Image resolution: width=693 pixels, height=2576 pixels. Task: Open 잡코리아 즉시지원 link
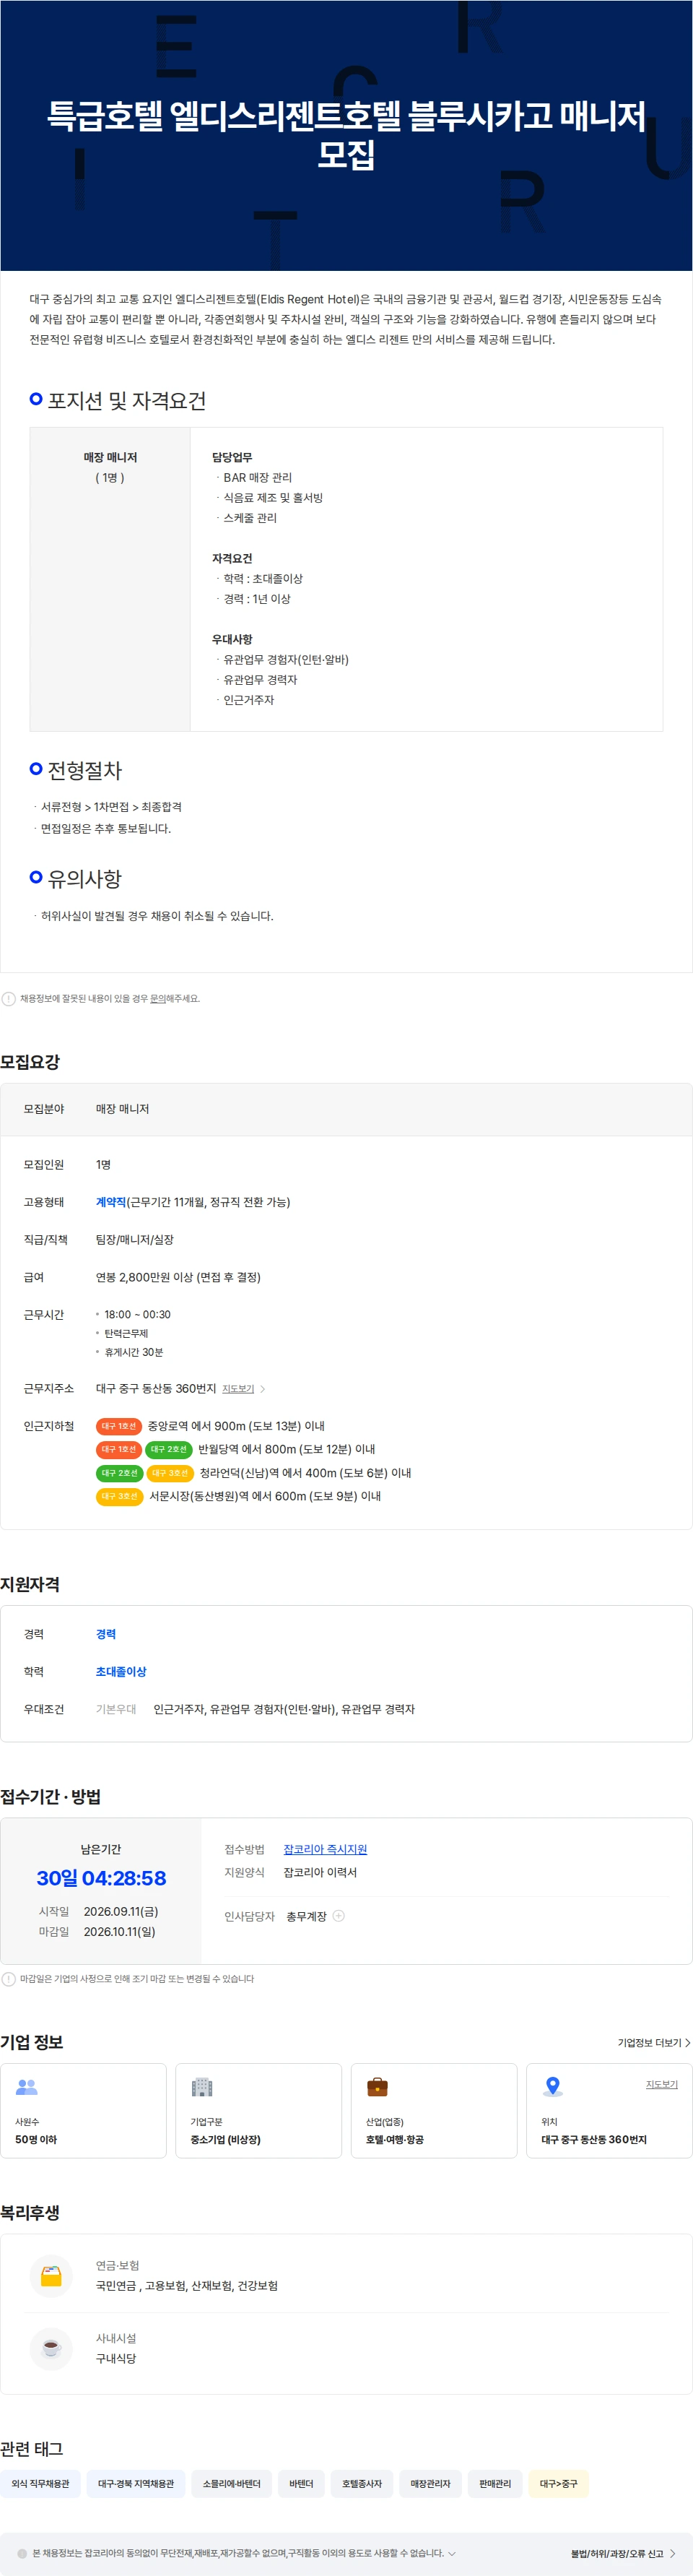pos(325,1849)
